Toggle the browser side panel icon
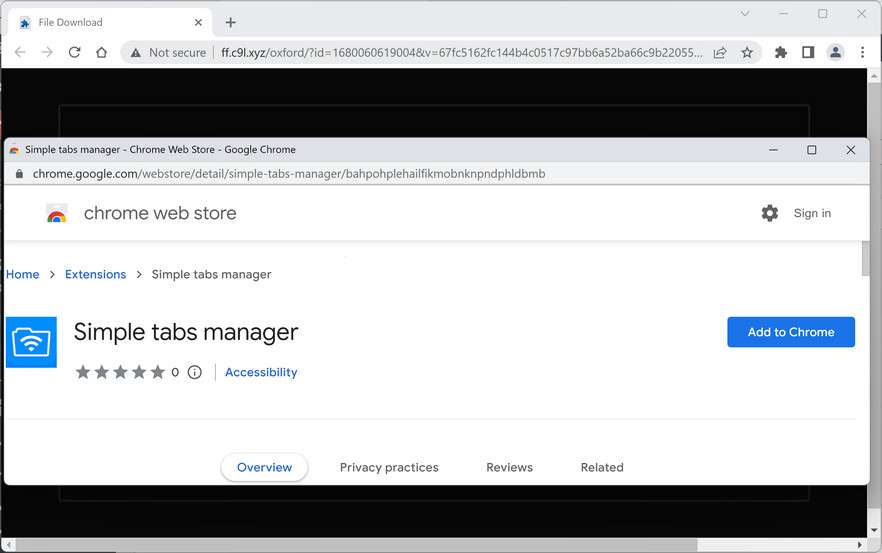882x553 pixels. pyautogui.click(x=808, y=52)
